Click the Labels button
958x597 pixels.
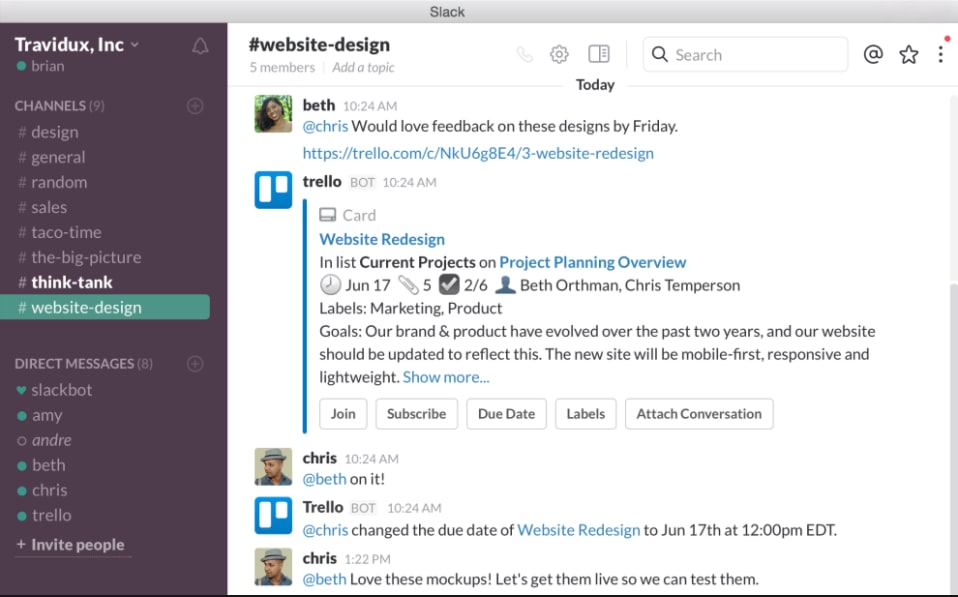[x=585, y=414]
